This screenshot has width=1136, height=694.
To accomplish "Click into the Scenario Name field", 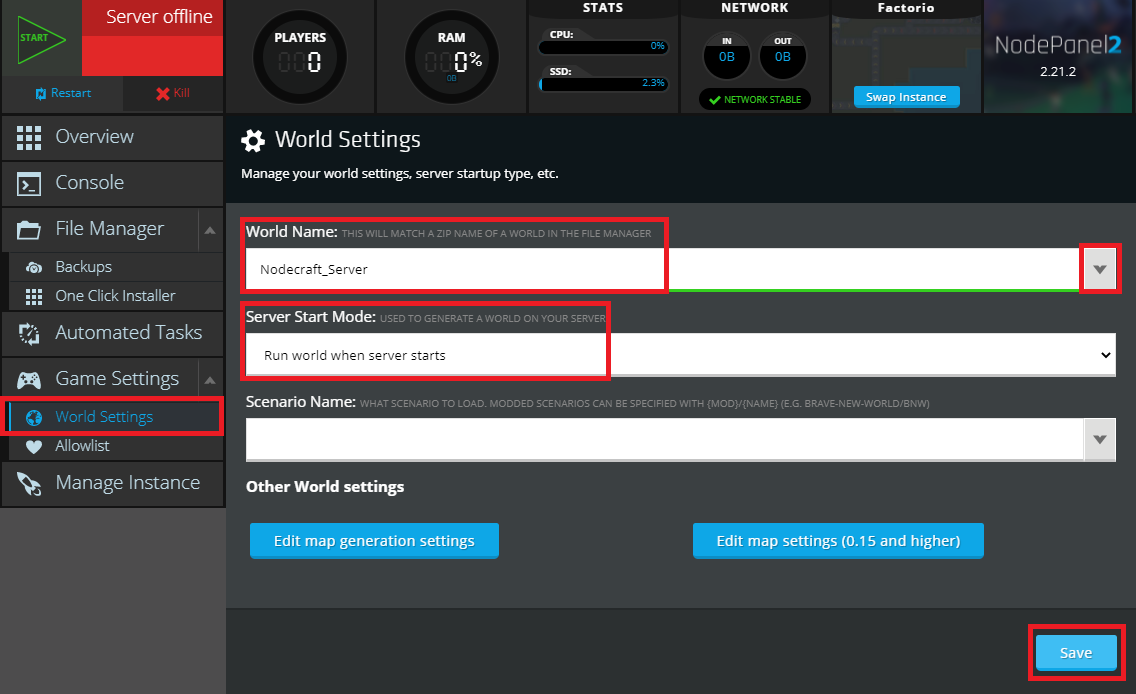I will tap(664, 439).
